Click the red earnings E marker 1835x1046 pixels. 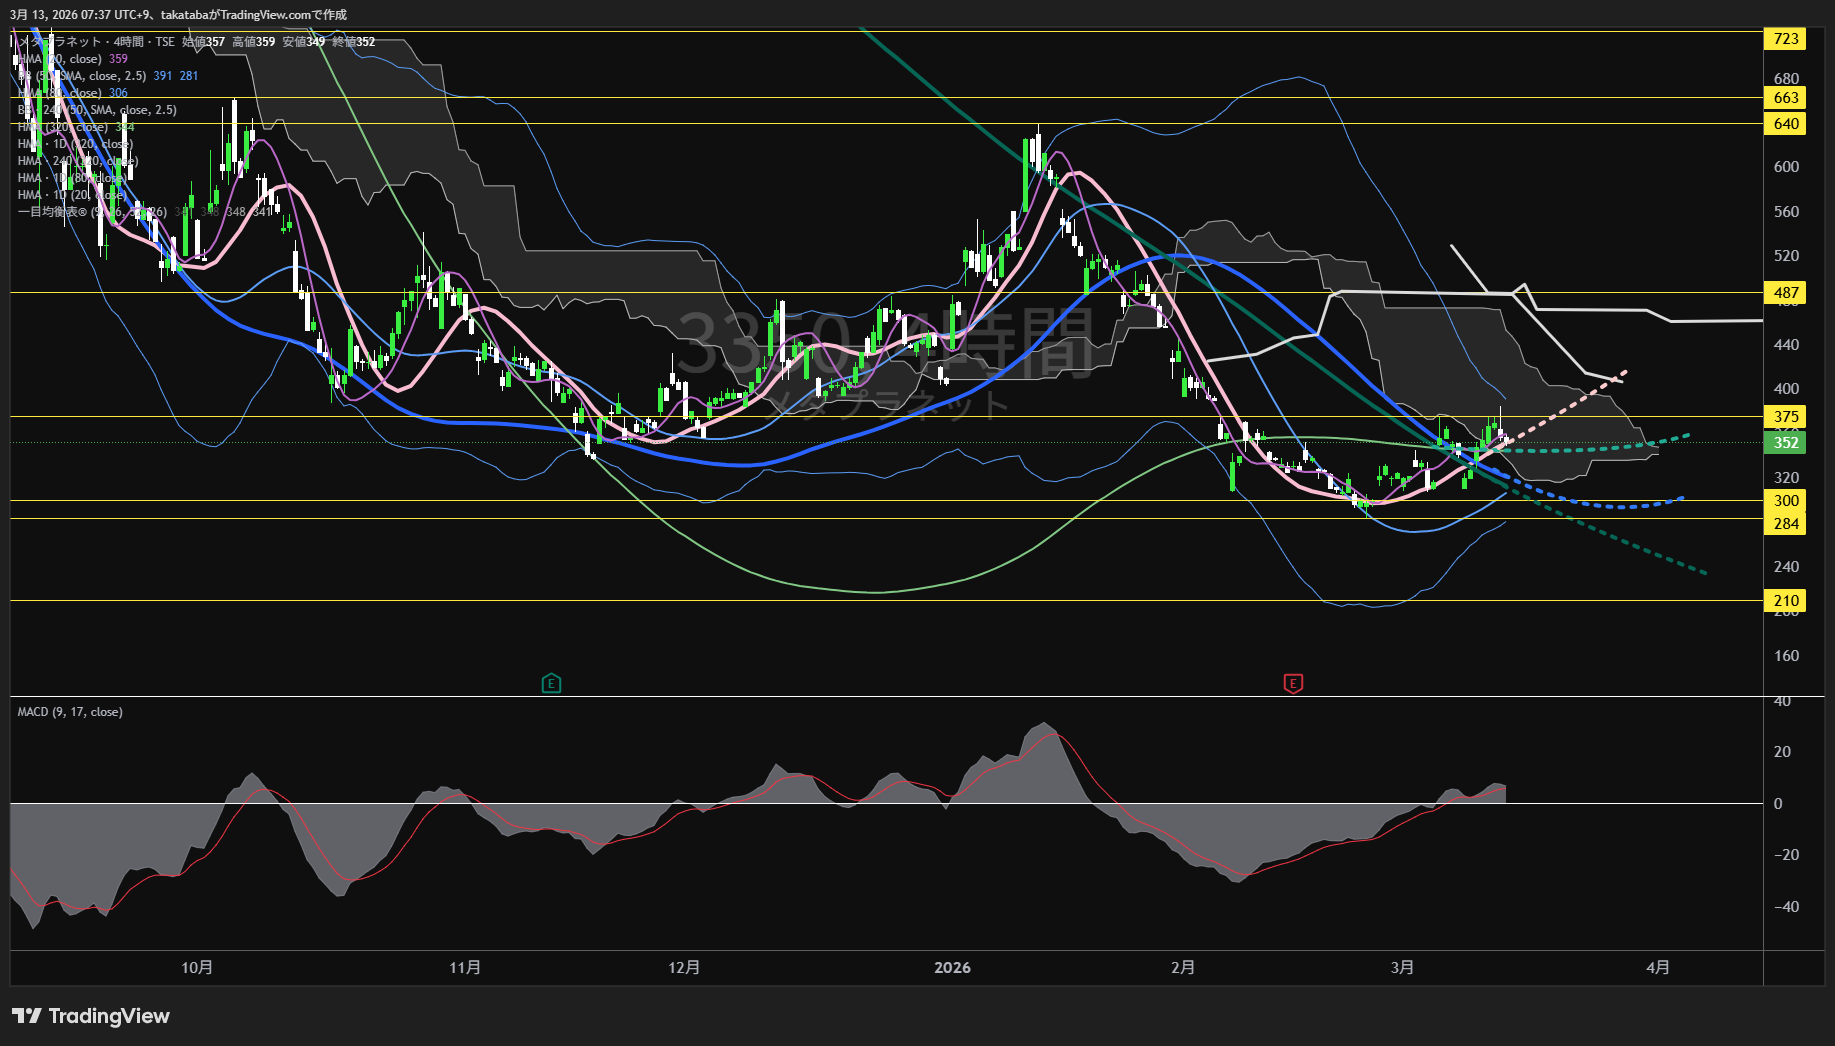1293,684
